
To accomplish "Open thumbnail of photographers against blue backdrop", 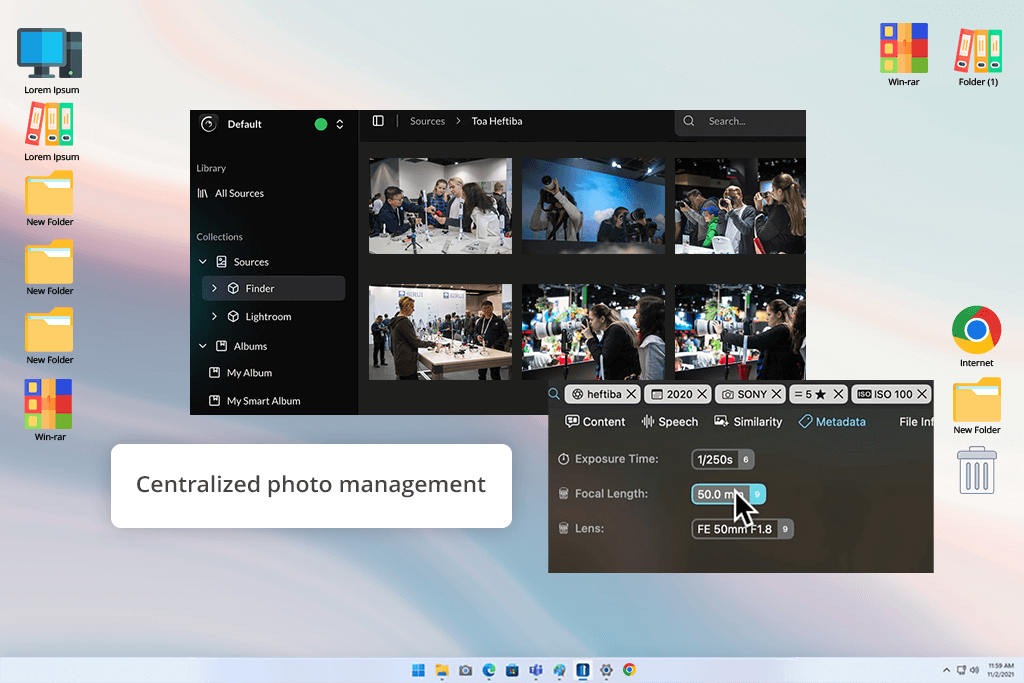I will coord(593,206).
